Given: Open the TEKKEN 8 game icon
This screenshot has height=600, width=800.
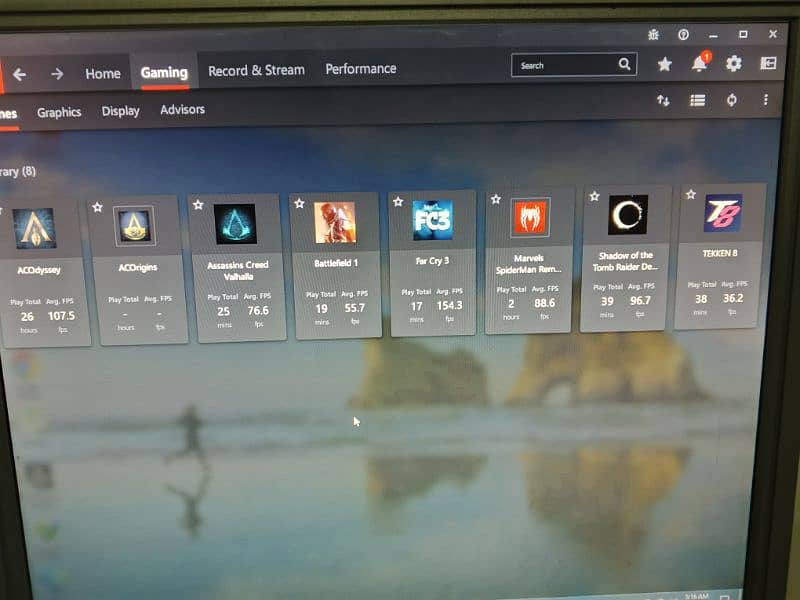Looking at the screenshot, I should 723,213.
